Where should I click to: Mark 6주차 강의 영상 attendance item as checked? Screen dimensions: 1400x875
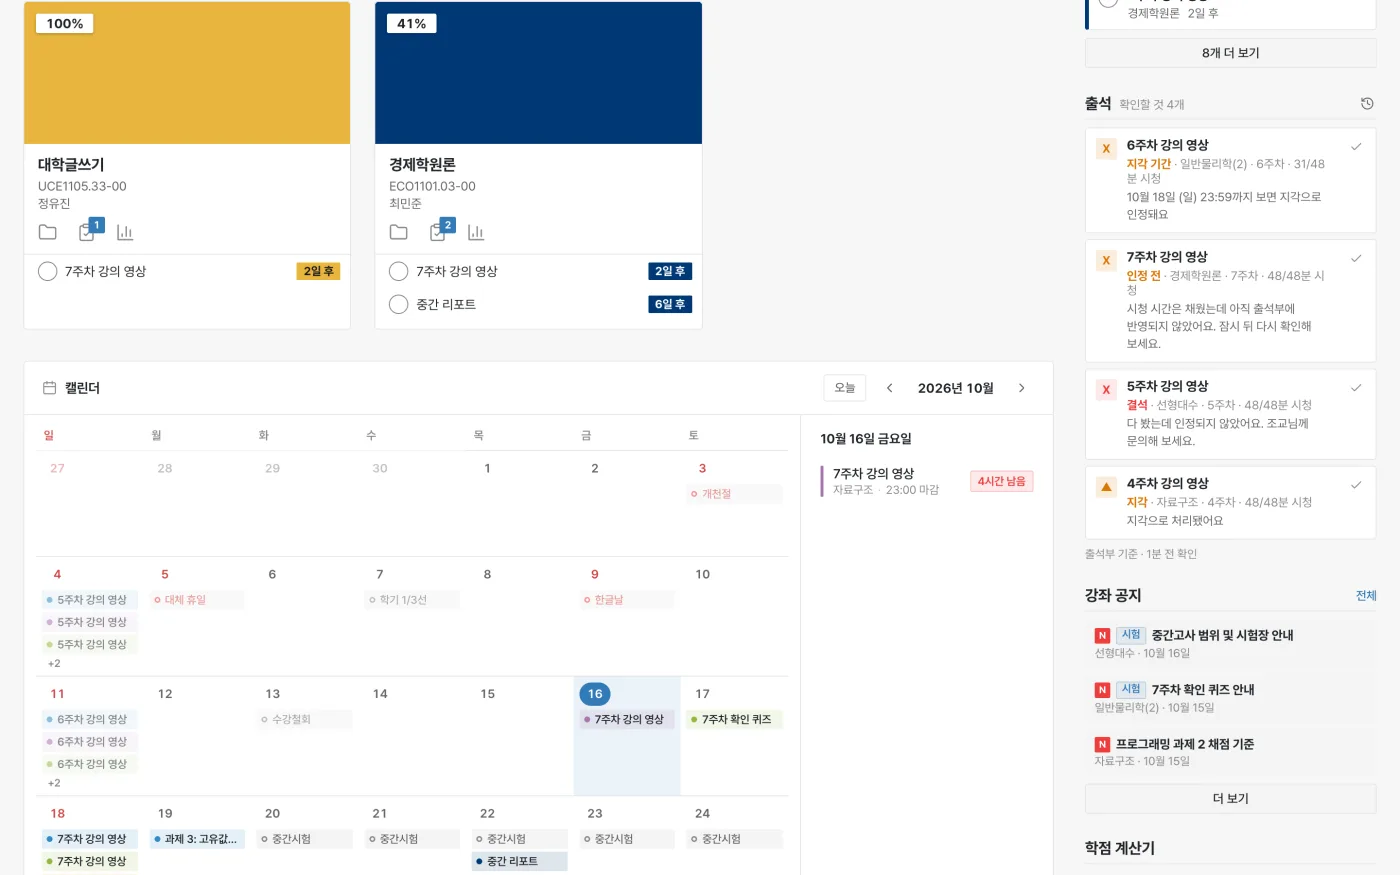tap(1356, 147)
